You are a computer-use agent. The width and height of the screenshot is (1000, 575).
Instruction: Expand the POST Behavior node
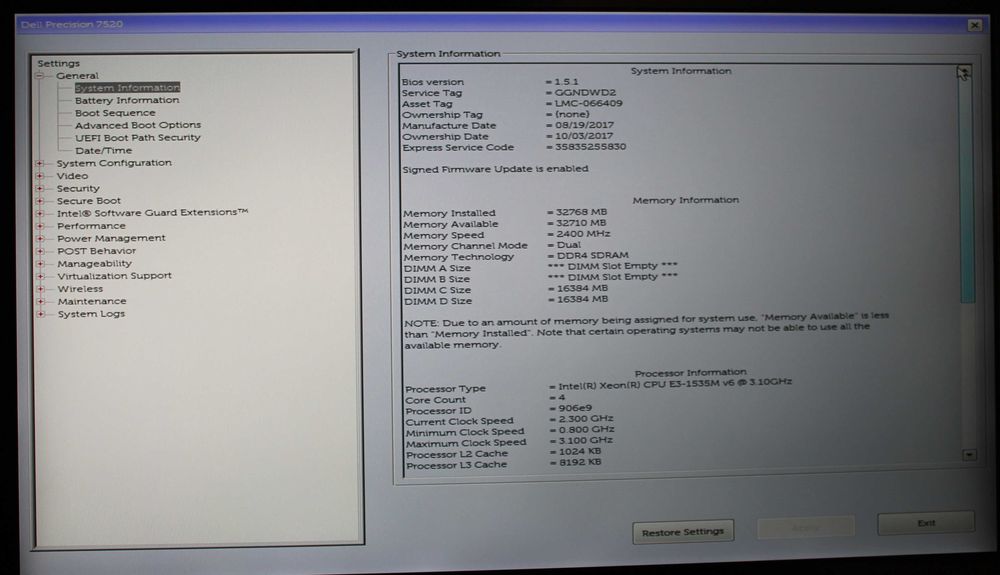point(40,251)
